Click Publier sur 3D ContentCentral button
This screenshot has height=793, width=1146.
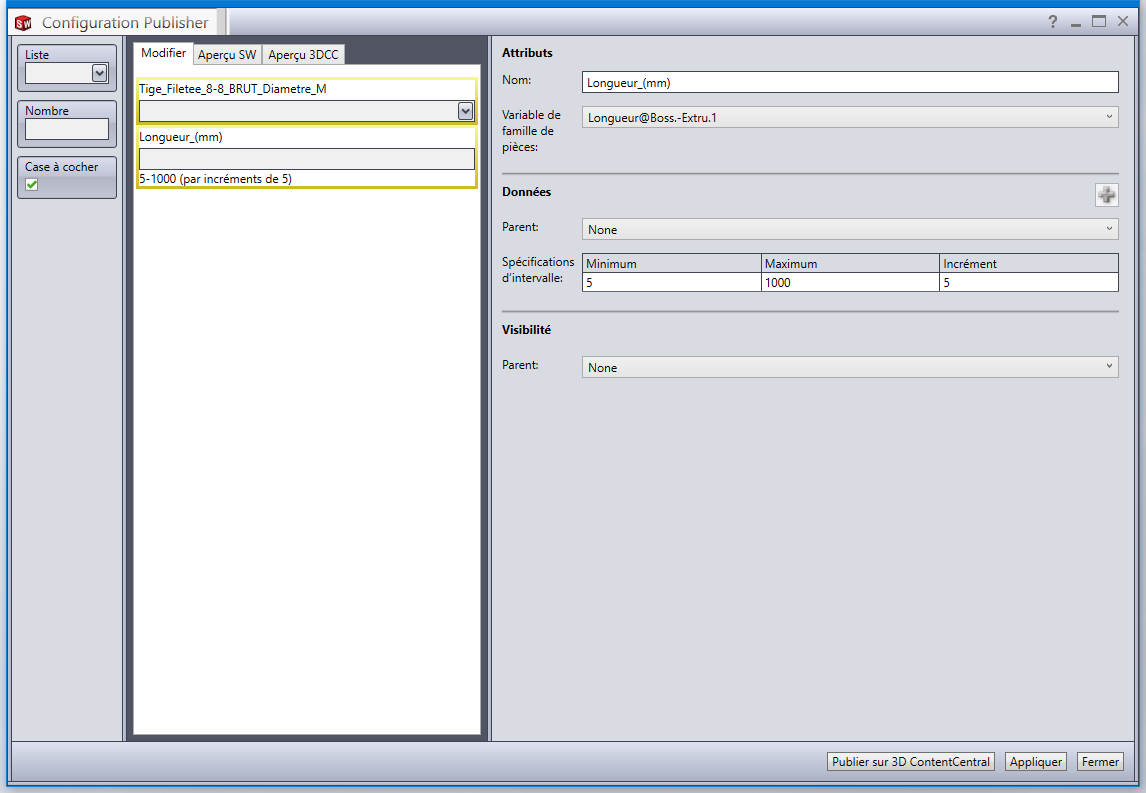(x=911, y=762)
